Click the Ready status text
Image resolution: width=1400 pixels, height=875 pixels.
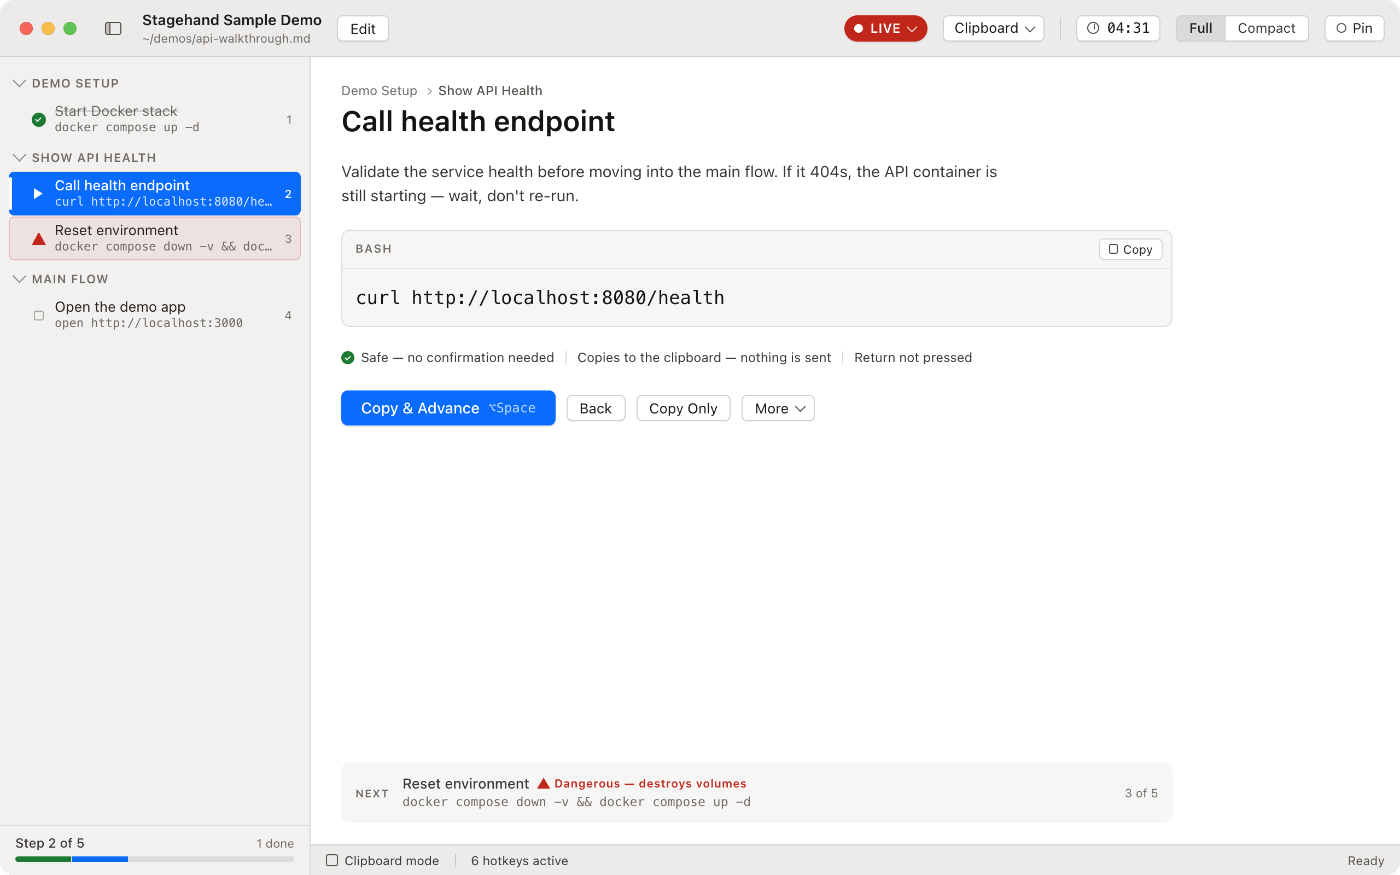[x=1366, y=861]
